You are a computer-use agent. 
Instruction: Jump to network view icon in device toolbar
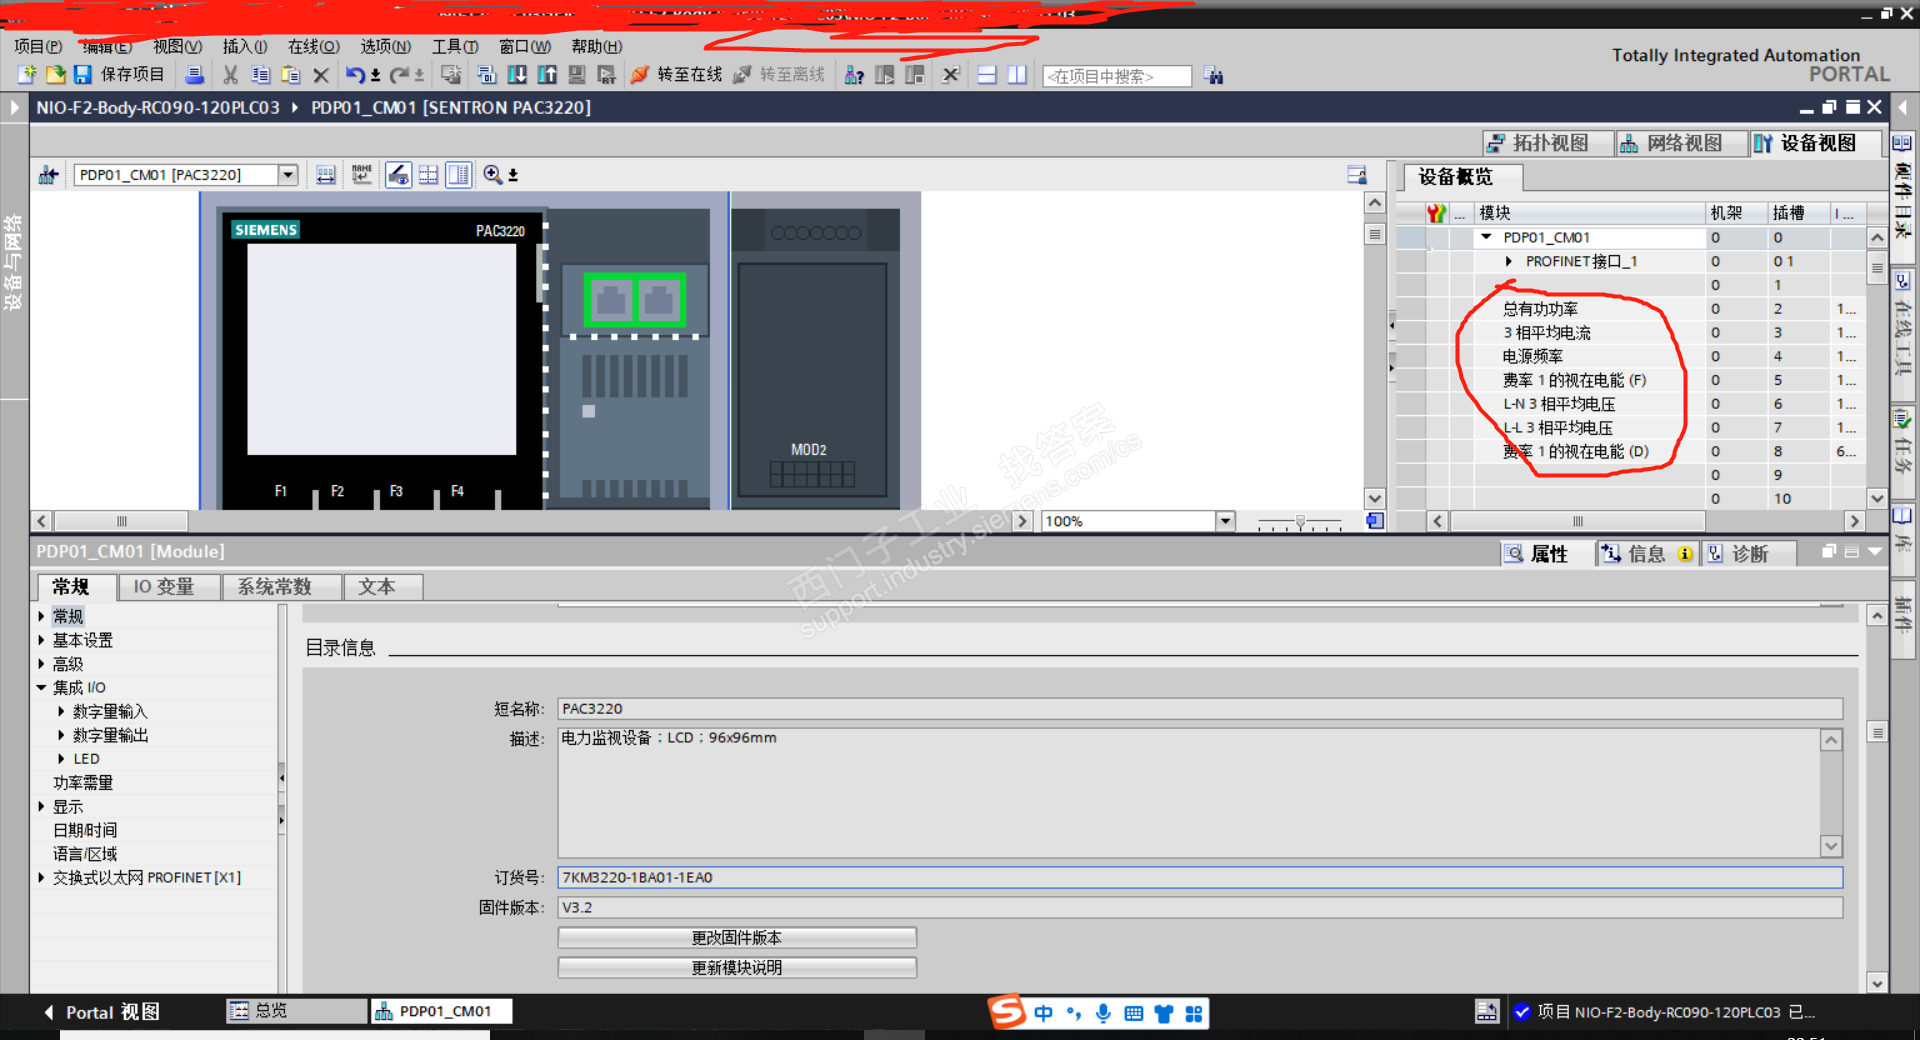point(48,175)
